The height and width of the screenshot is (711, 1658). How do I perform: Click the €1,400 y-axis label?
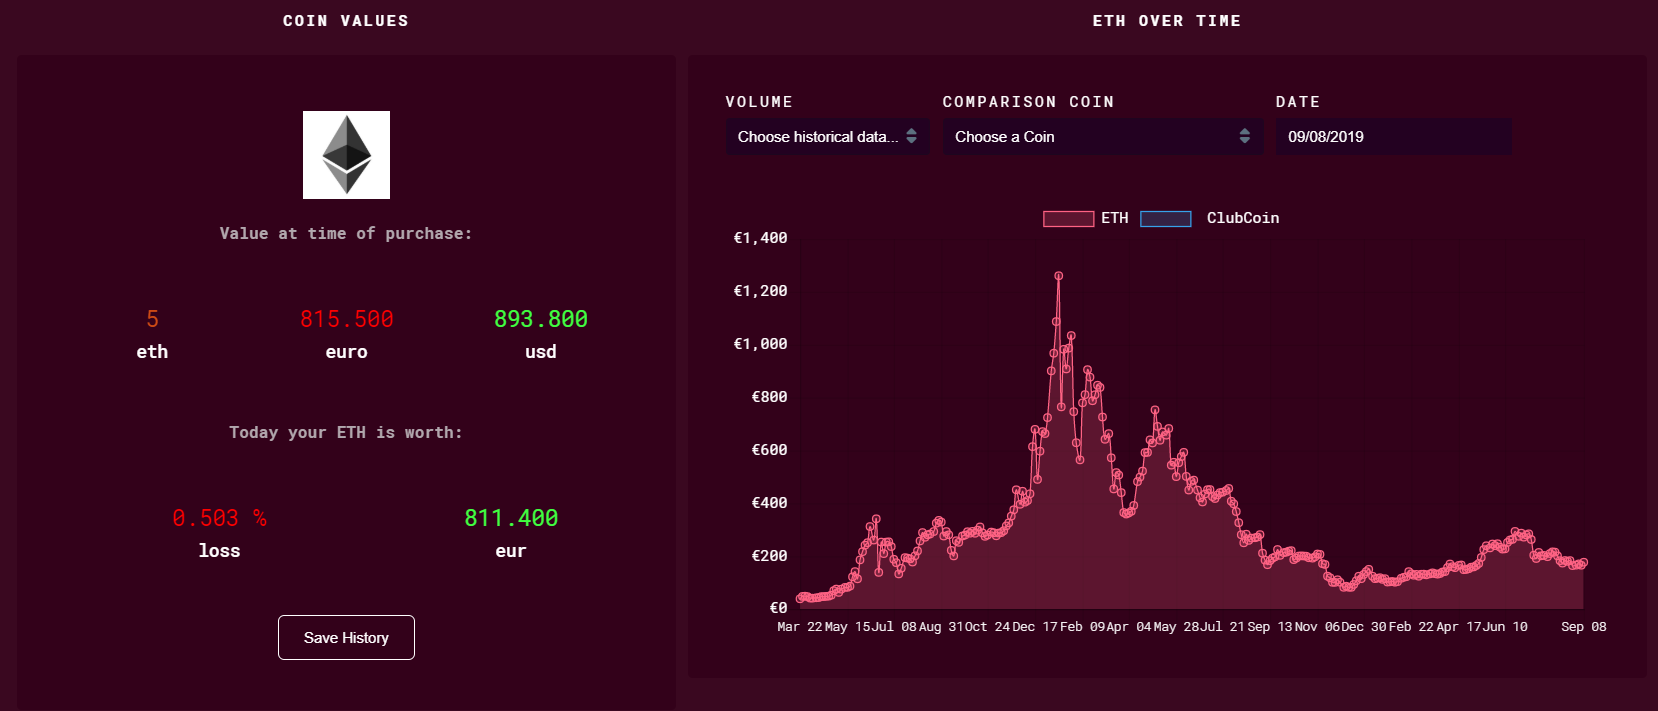pos(760,238)
